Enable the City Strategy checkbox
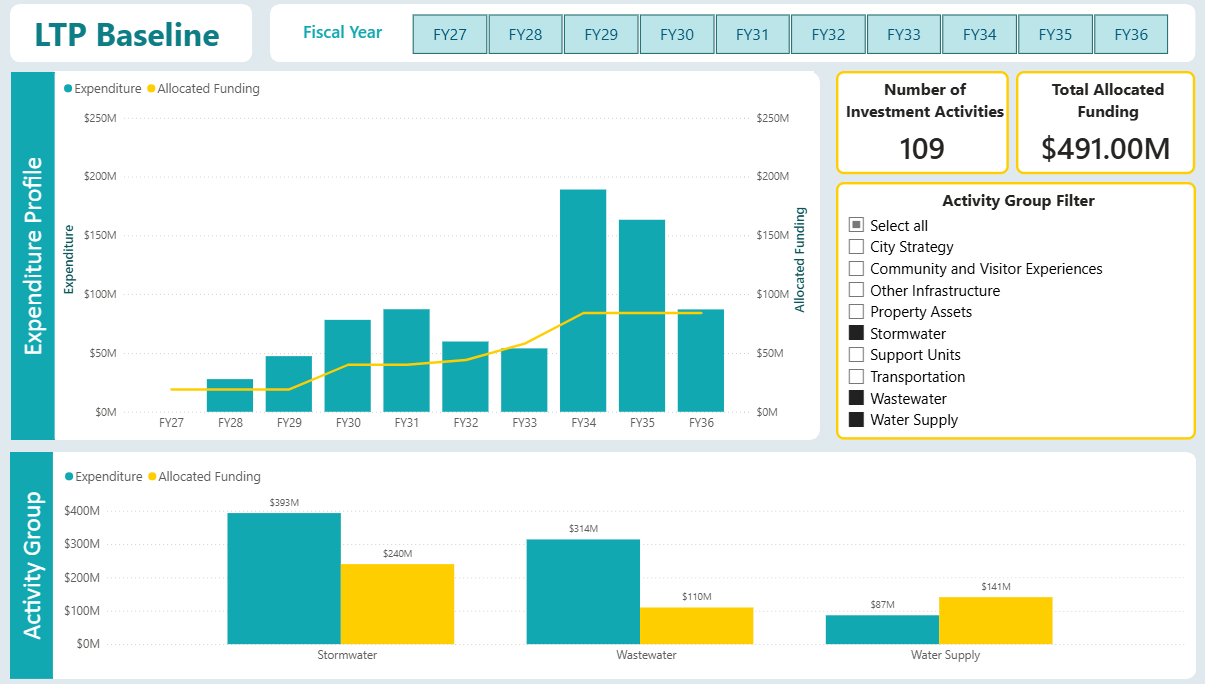 click(856, 247)
